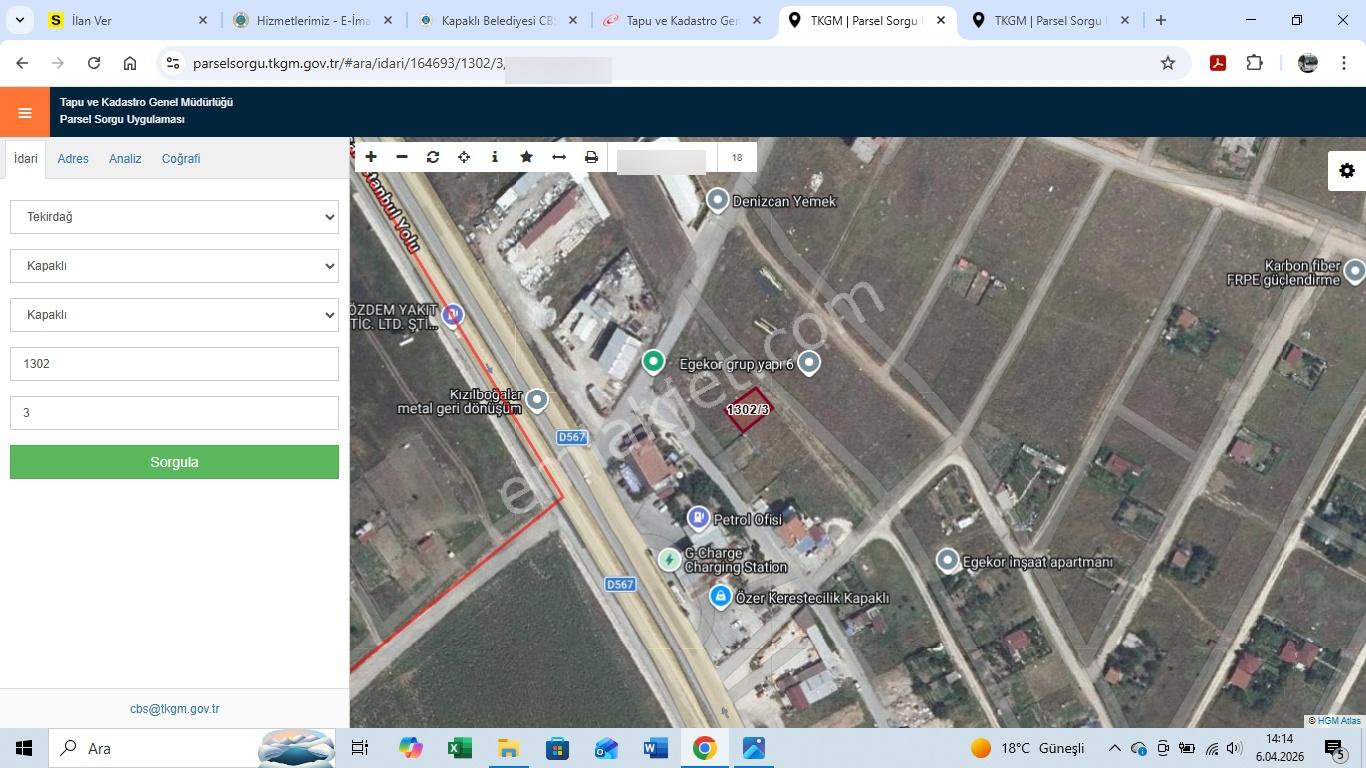
Task: Open the info tool in map toolbar
Action: click(495, 157)
